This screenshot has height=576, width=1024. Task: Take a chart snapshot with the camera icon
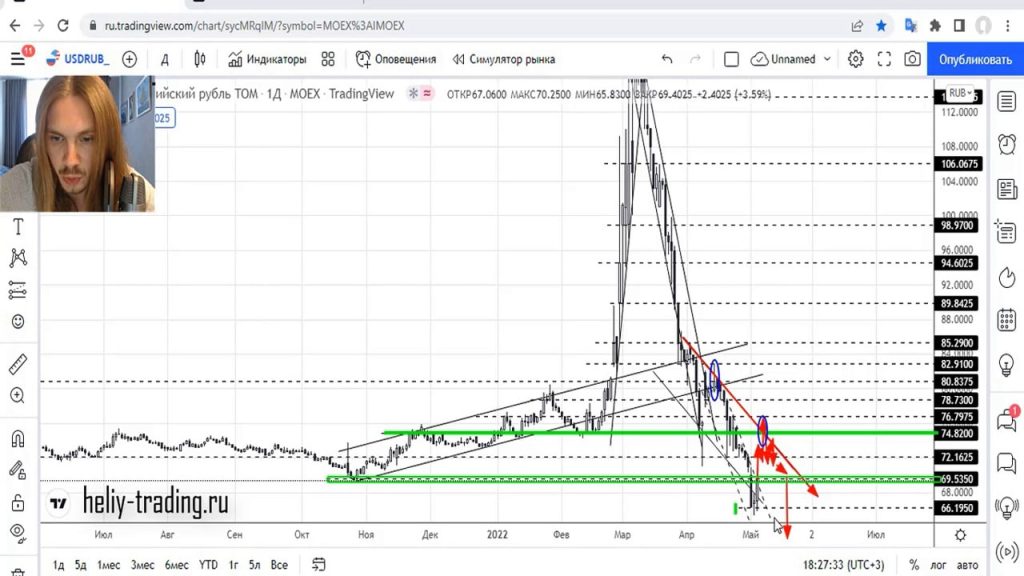tap(911, 58)
